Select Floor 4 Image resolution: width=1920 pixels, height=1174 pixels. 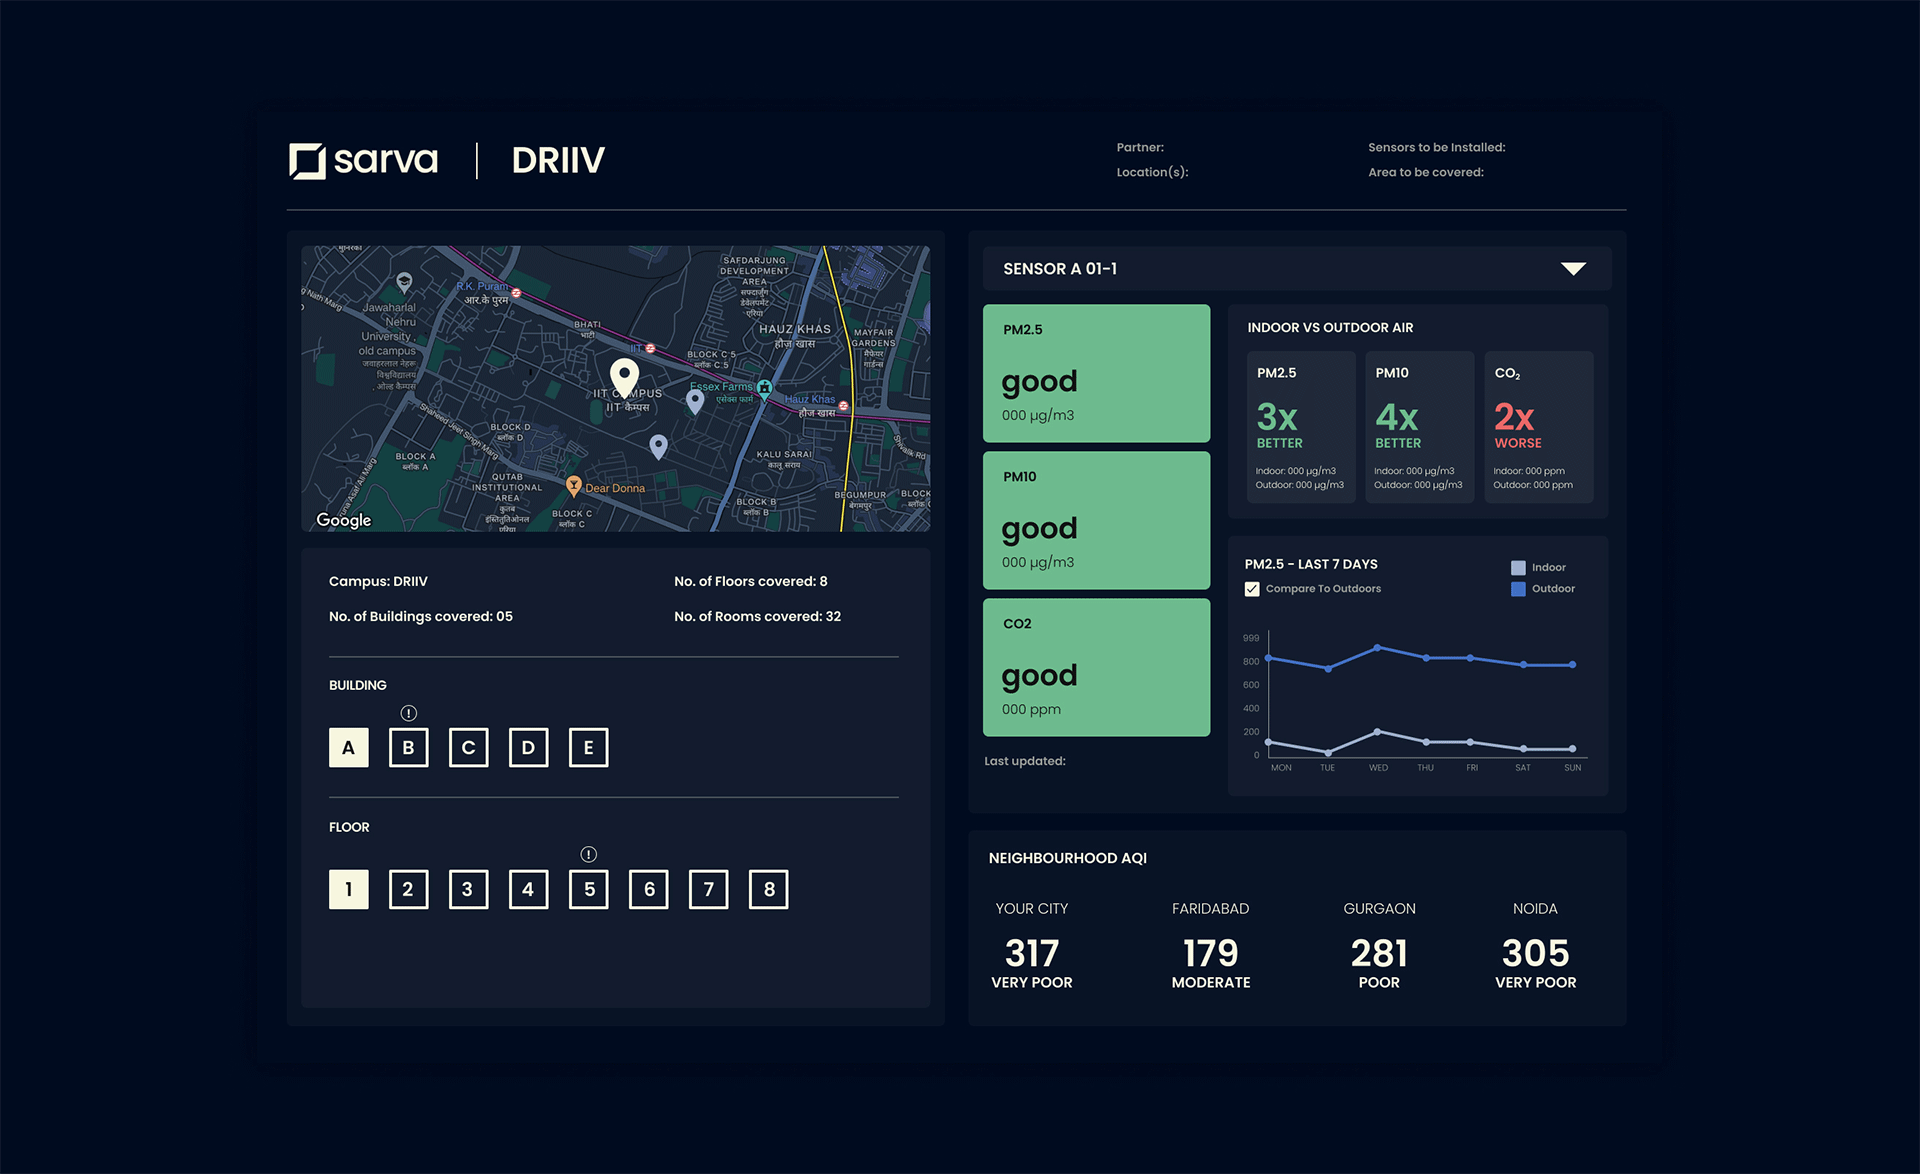click(528, 889)
